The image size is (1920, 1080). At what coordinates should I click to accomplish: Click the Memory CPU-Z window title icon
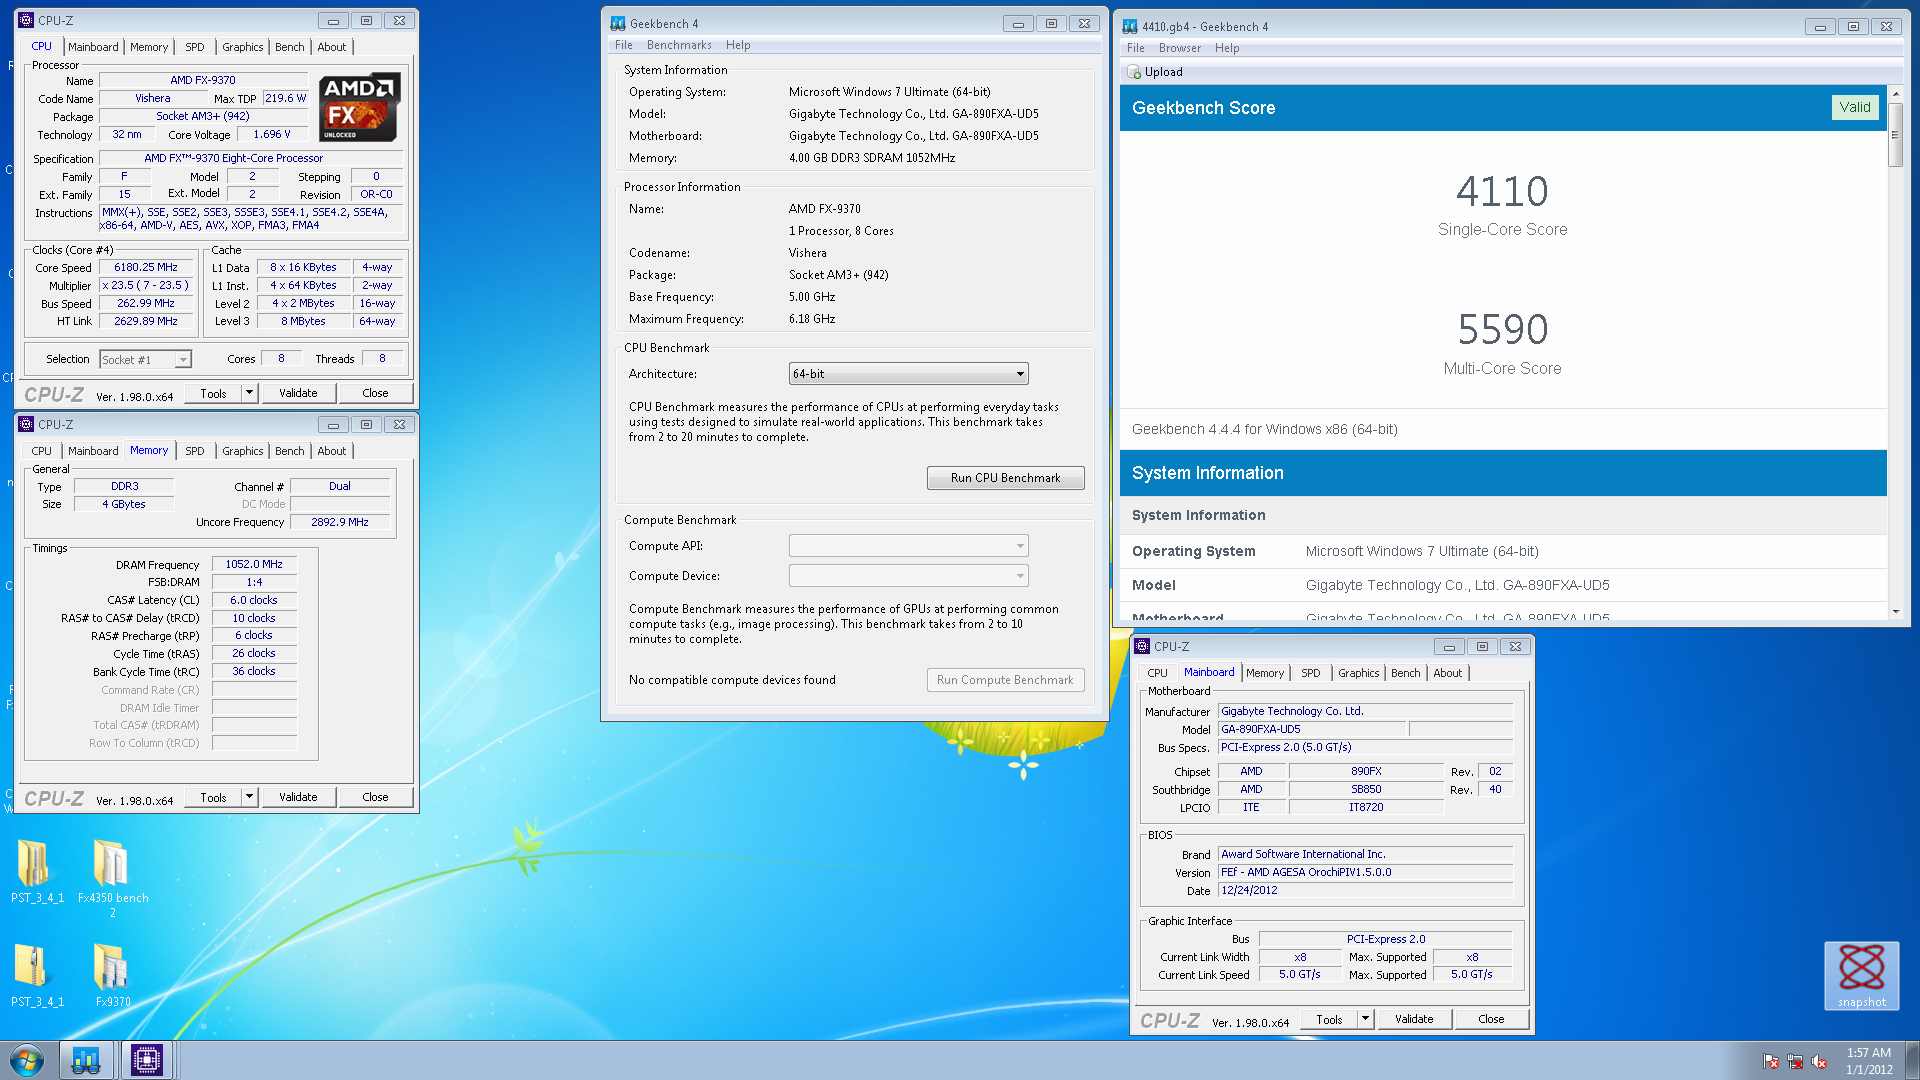pyautogui.click(x=27, y=424)
